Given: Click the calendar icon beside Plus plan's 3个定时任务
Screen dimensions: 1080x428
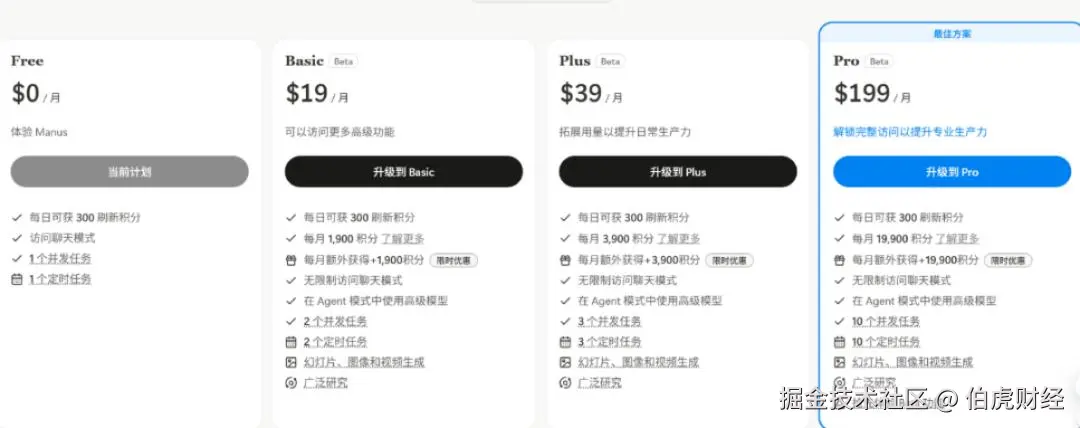Looking at the screenshot, I should click(x=565, y=342).
